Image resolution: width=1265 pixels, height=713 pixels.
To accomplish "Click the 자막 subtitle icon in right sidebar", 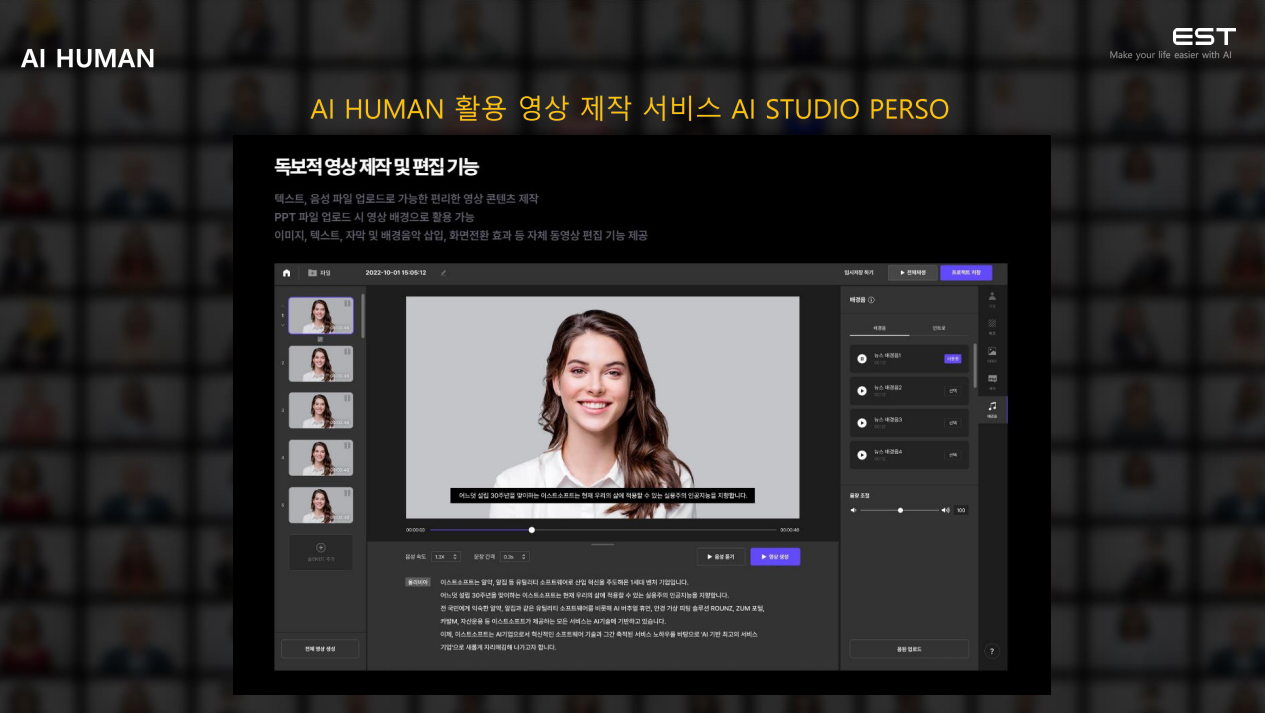I will (x=992, y=378).
